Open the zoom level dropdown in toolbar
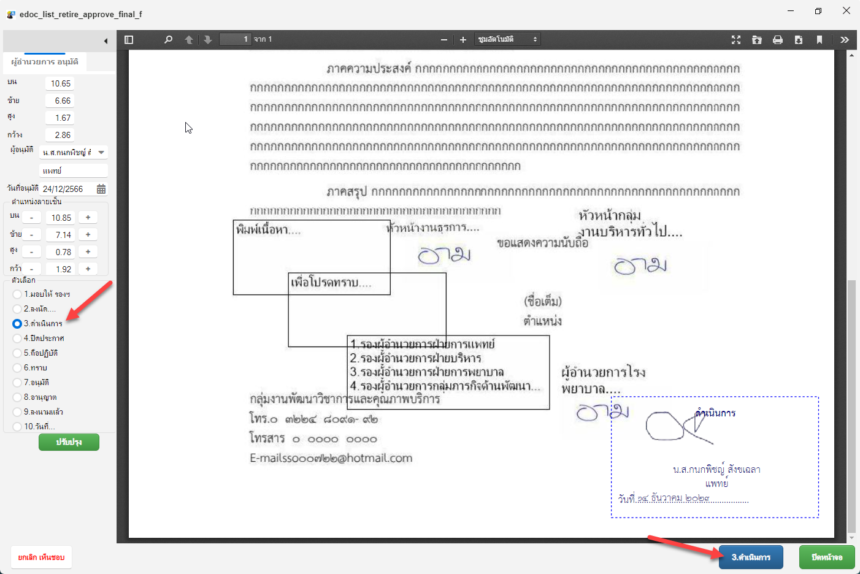Screen dimensions: 860x574 (508, 40)
